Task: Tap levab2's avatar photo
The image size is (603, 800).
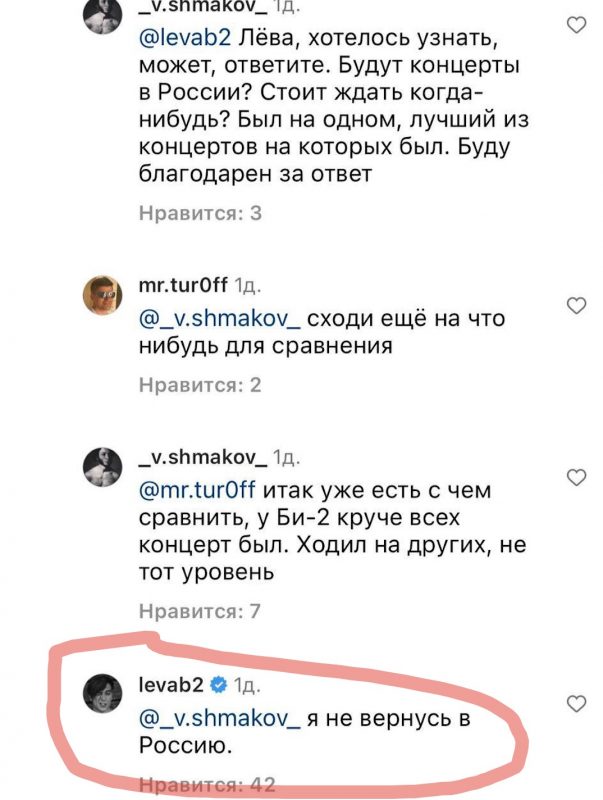Action: (x=101, y=692)
